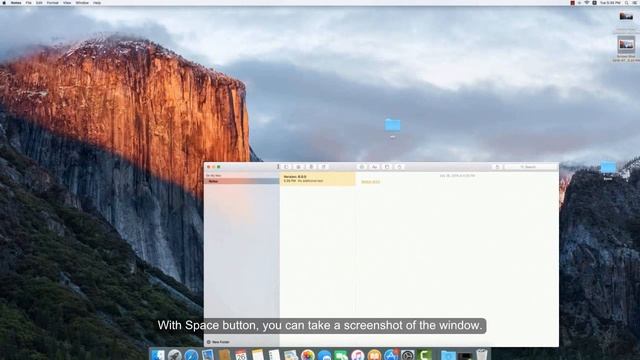640x360 pixels.
Task: Select the second screenshot file on desktop
Action: click(x=626, y=44)
